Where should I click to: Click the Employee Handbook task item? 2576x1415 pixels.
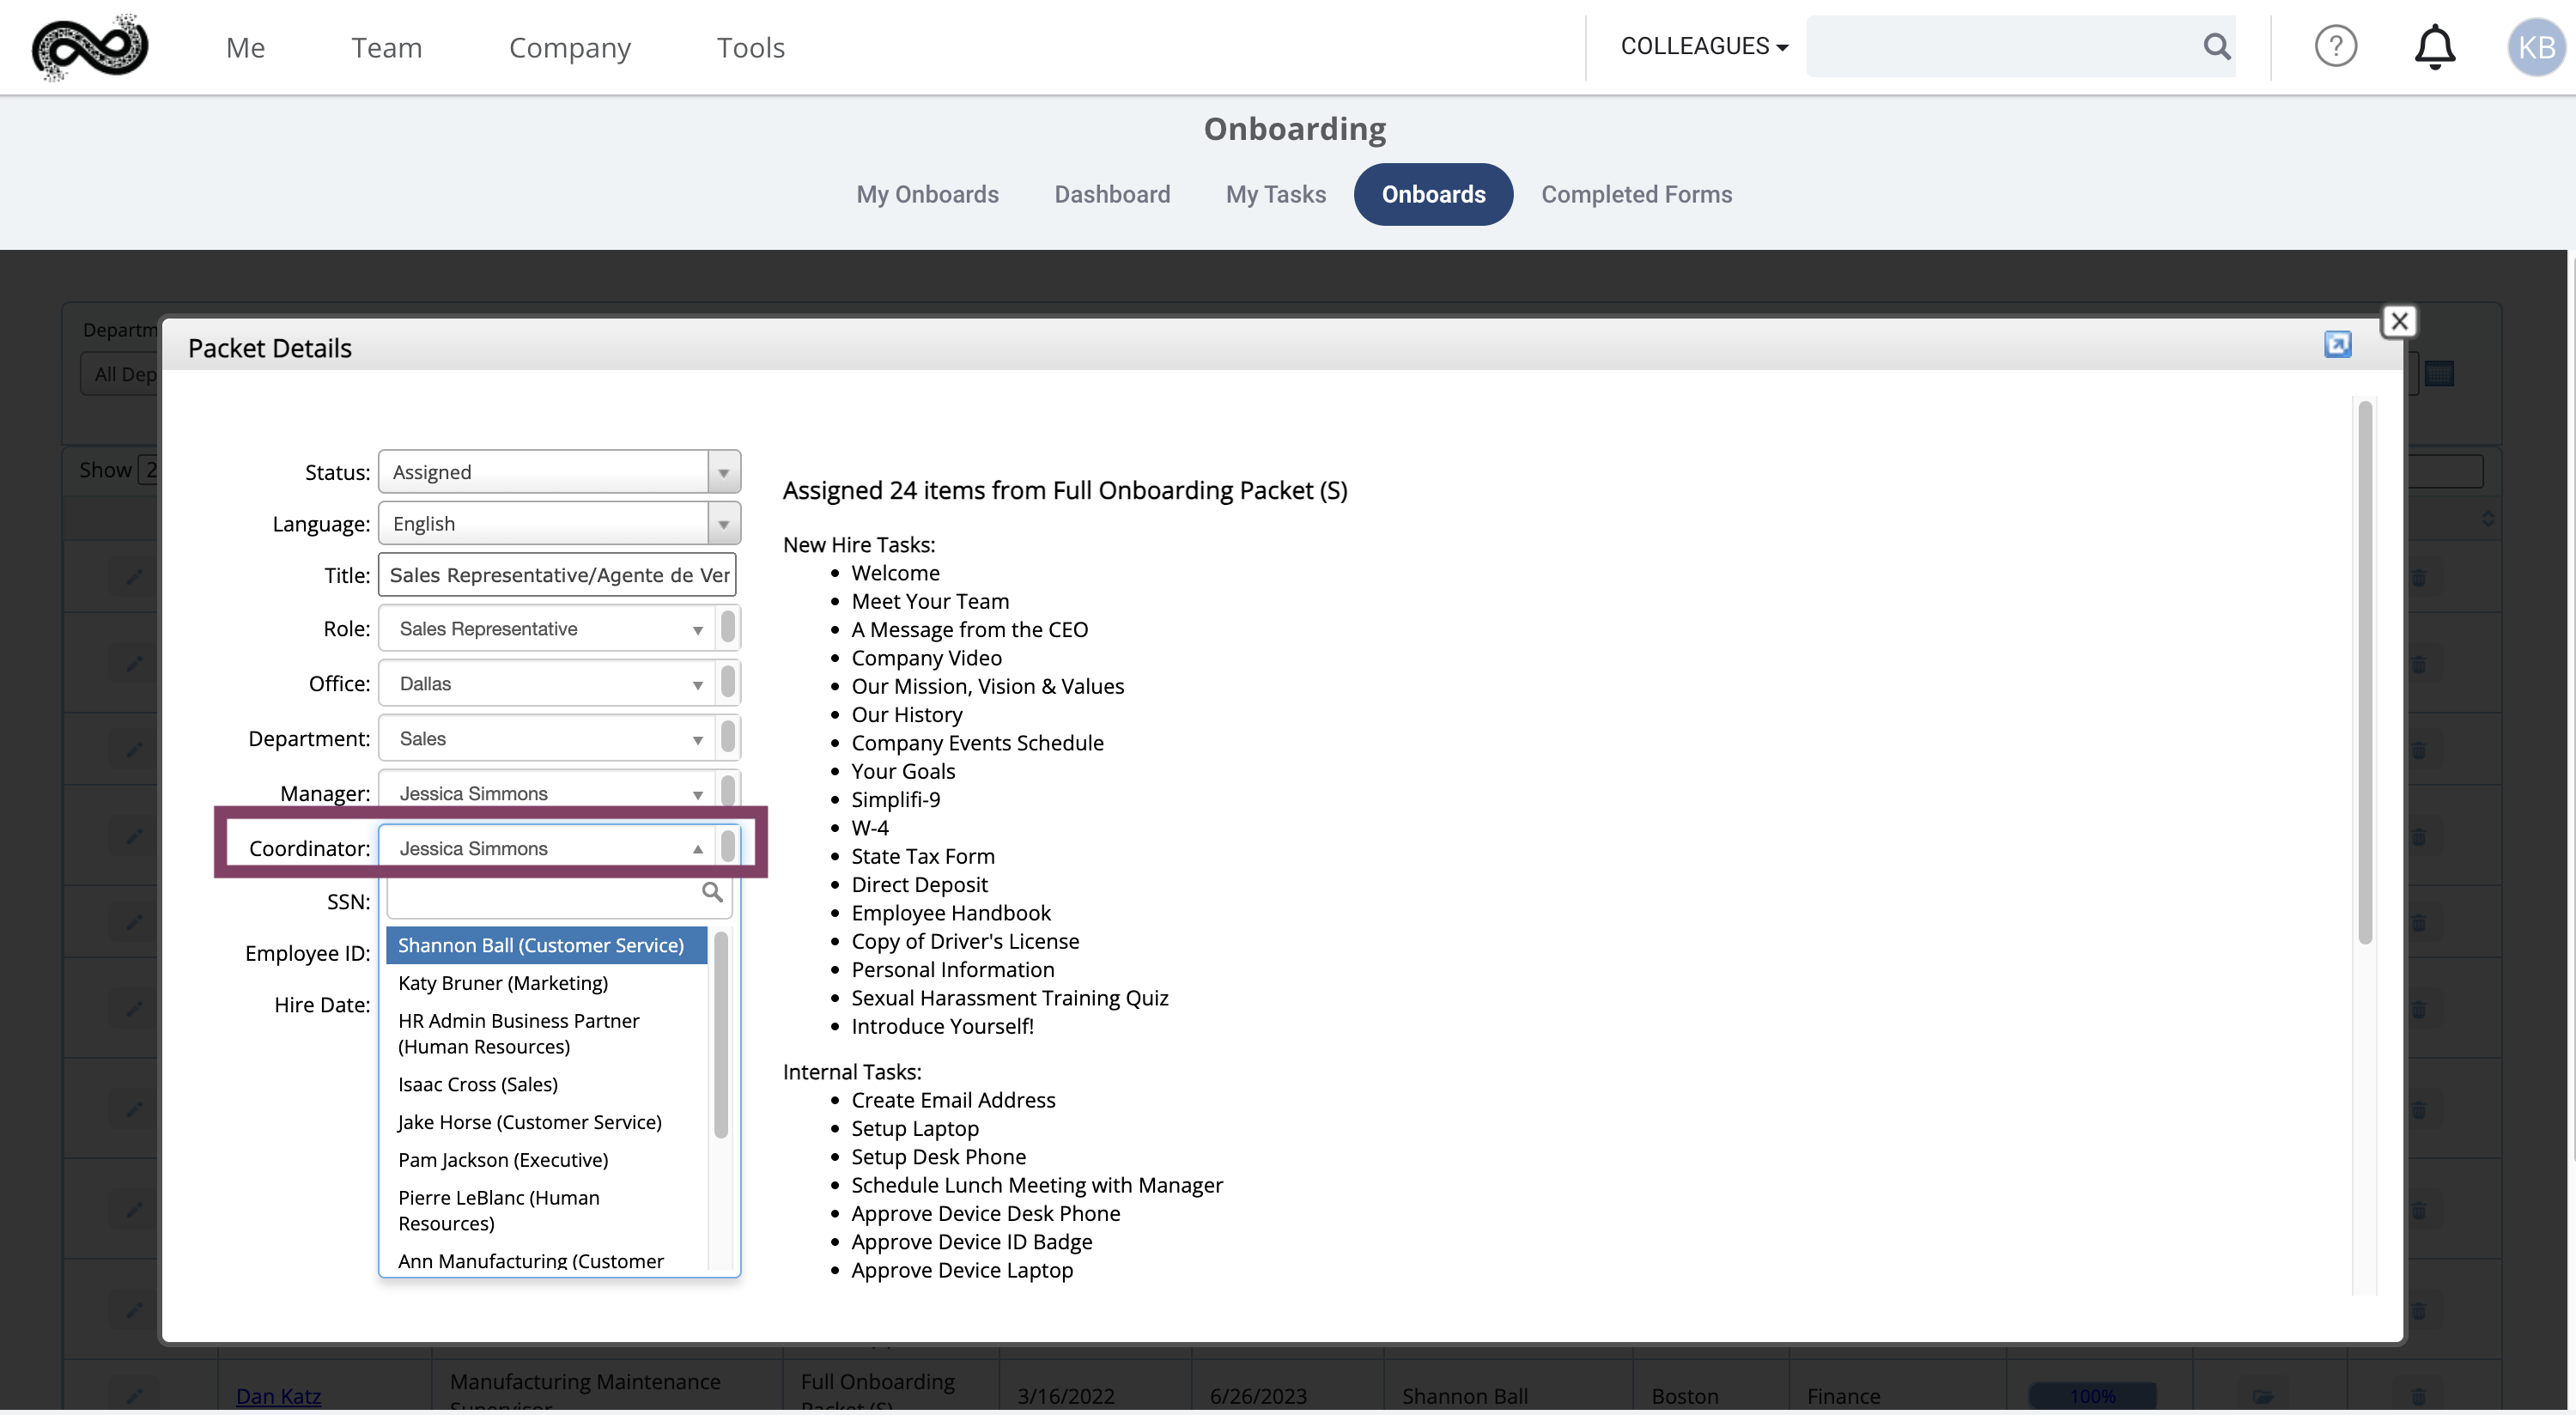[950, 913]
